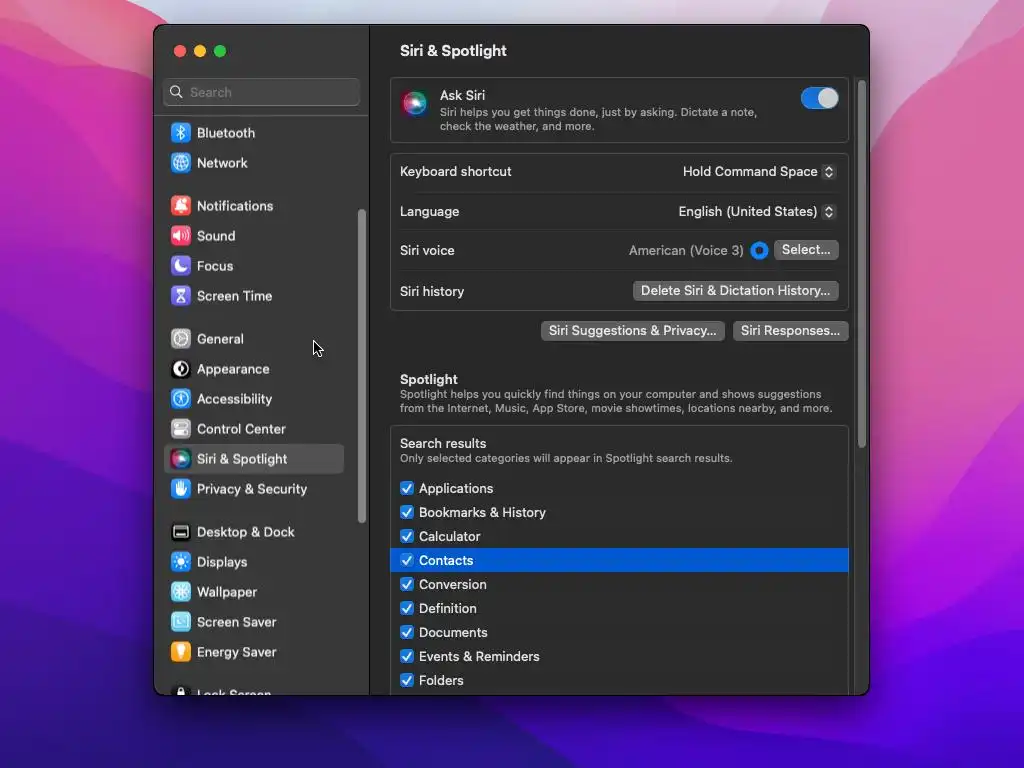Click the Siri orb icon beside Ask Siri
Viewport: 1024px width, 768px height.
pos(415,103)
